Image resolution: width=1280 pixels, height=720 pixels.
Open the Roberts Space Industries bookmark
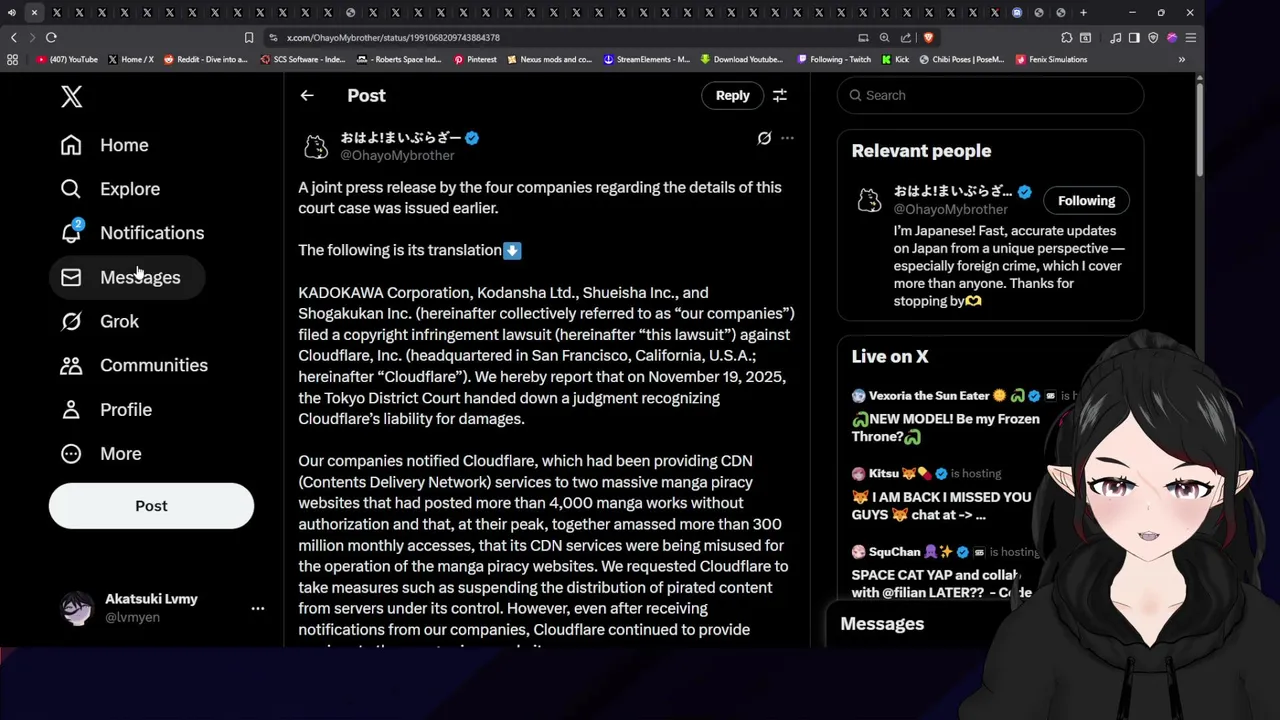(x=401, y=59)
